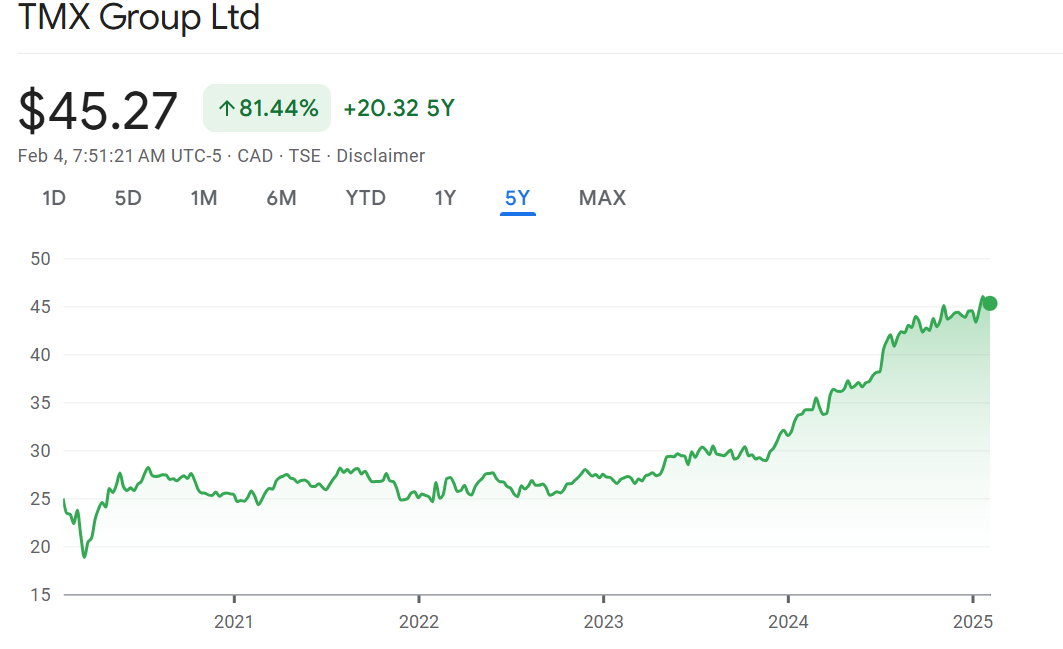The image size is (1063, 649).
Task: Open the 6M time range
Action: click(x=281, y=198)
